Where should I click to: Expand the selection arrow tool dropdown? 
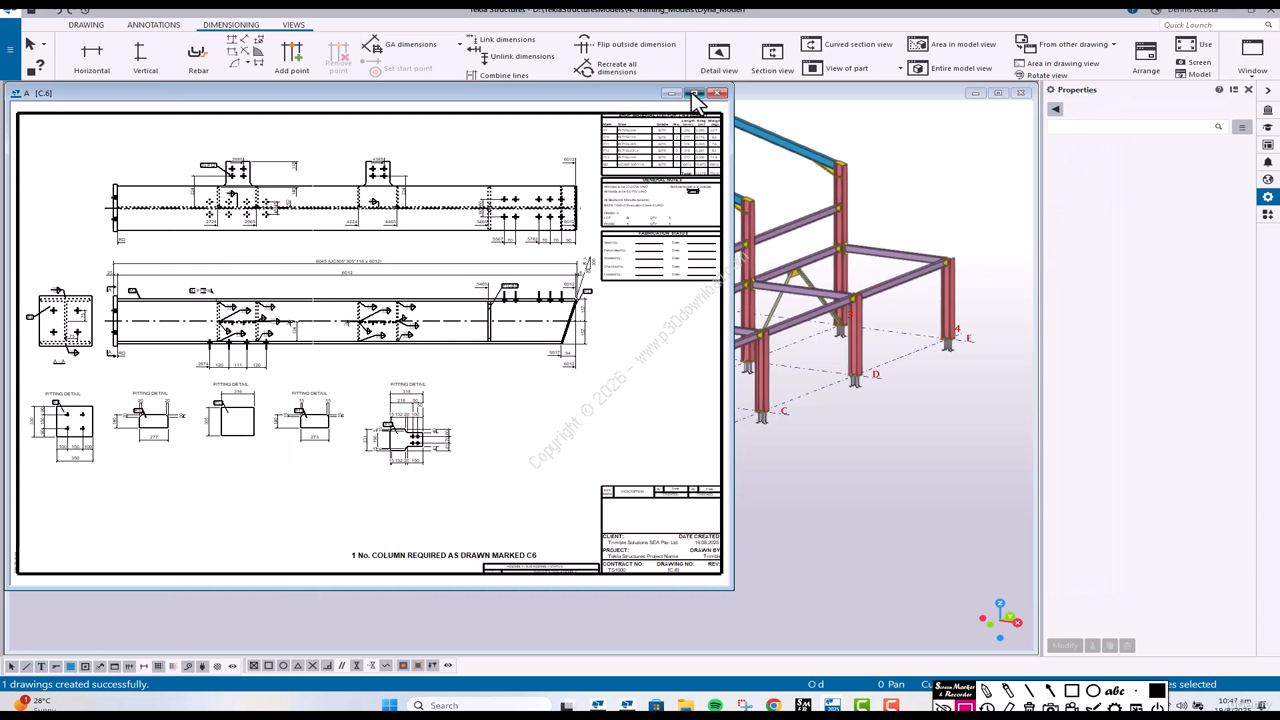point(44,44)
